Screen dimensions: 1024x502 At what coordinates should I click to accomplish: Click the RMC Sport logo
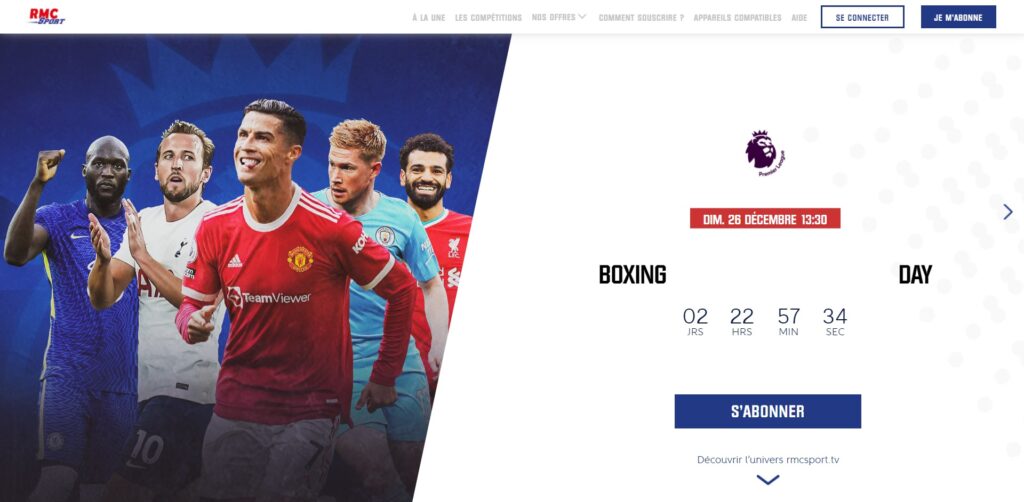click(47, 16)
